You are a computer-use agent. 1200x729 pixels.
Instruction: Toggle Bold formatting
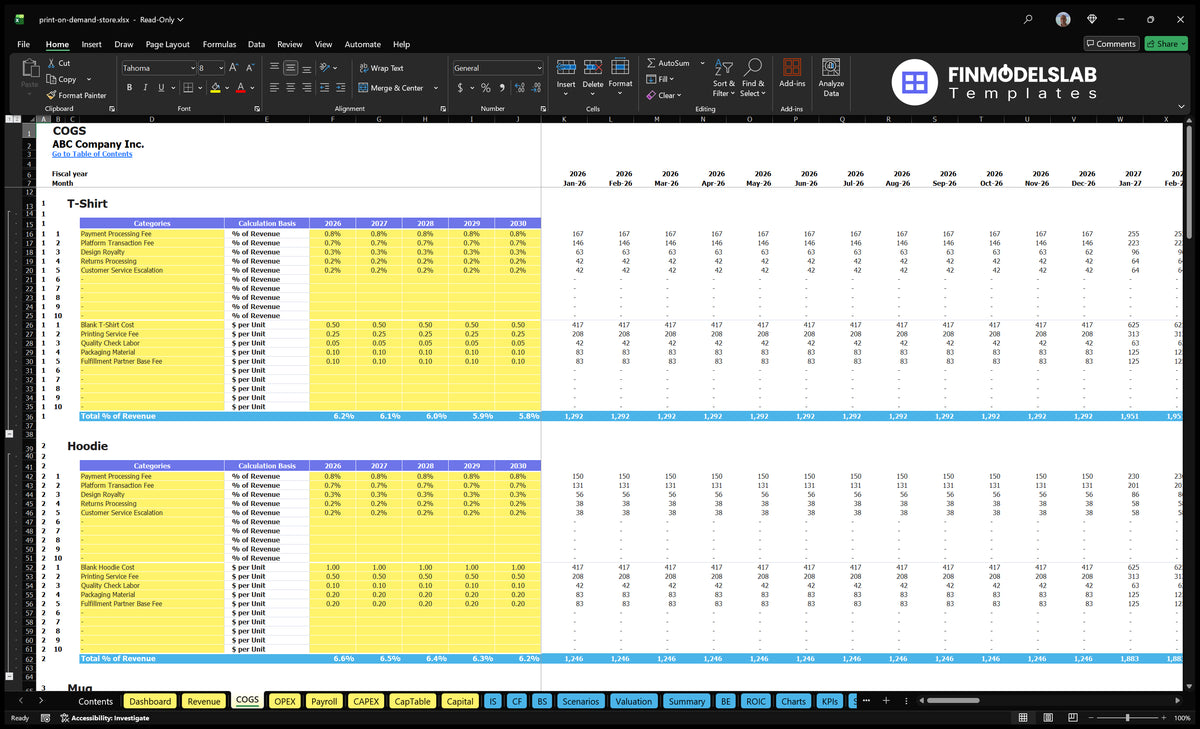[x=129, y=87]
